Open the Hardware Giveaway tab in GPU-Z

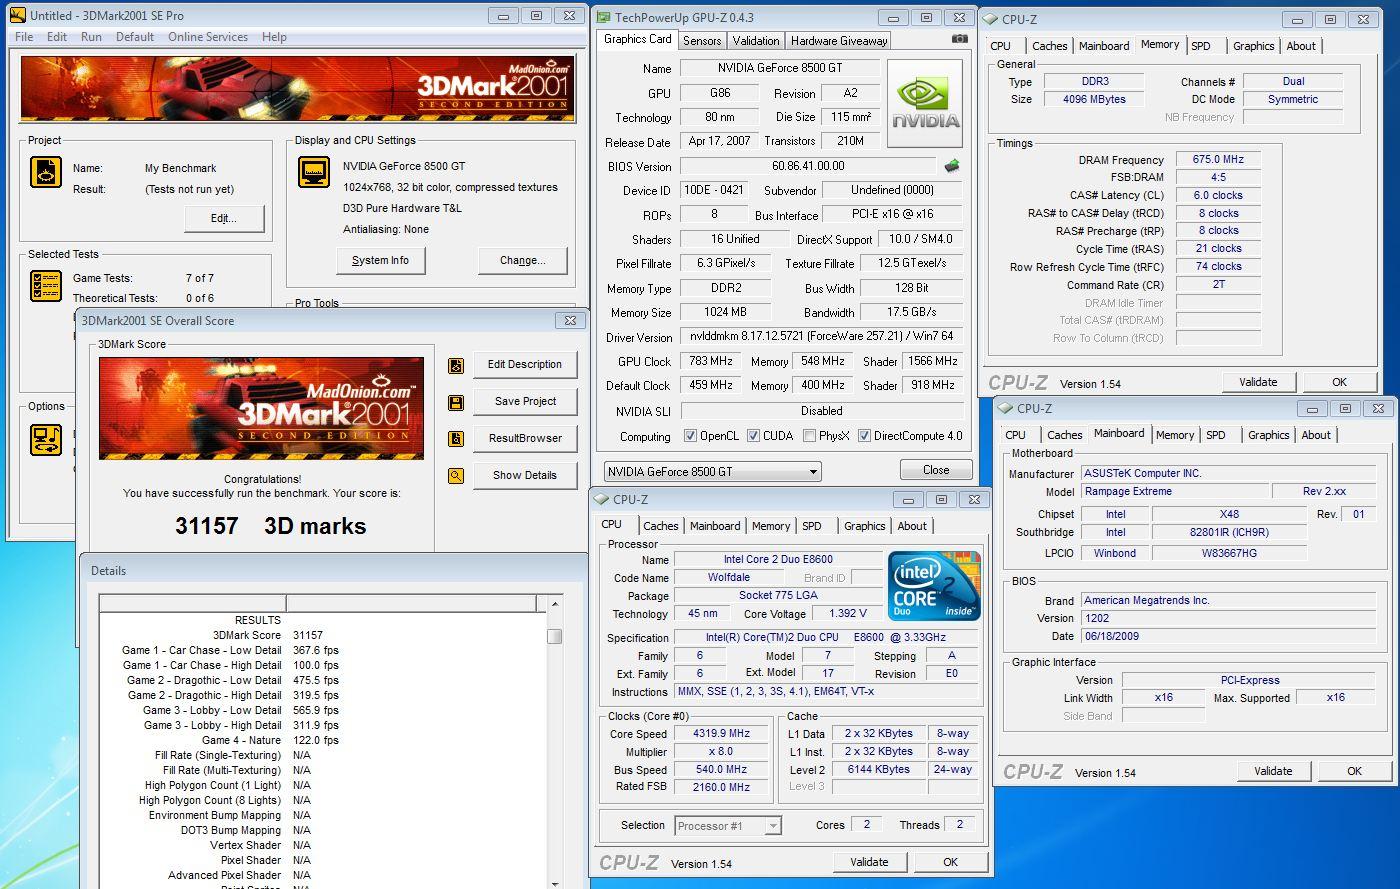click(838, 41)
